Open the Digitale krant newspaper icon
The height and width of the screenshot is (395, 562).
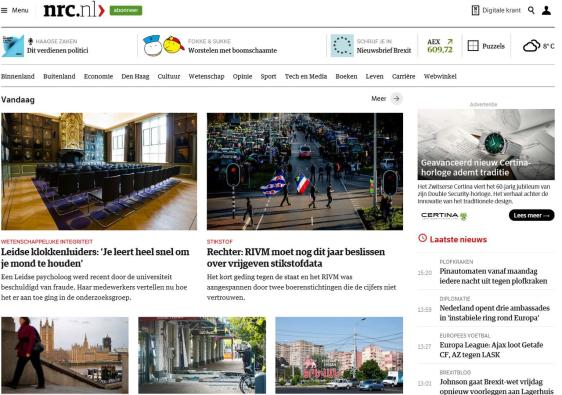pyautogui.click(x=475, y=10)
